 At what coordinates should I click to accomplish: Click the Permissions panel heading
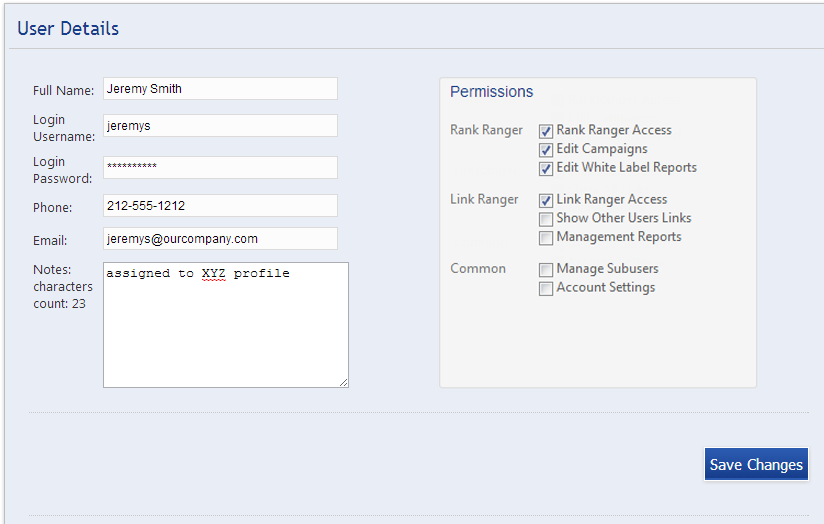coord(491,92)
